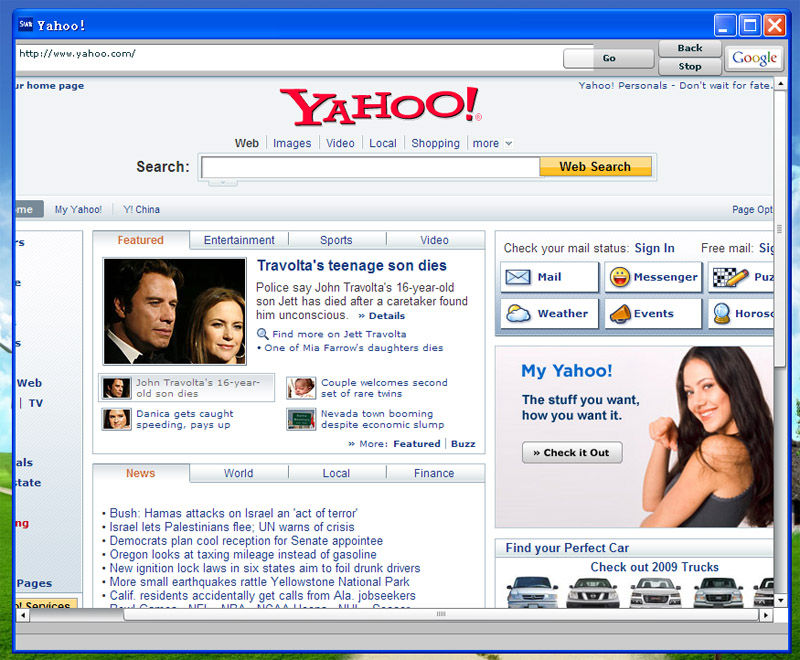Click magnifier icon beside Find more on Jett Travolta
The width and height of the screenshot is (800, 660).
click(x=262, y=334)
